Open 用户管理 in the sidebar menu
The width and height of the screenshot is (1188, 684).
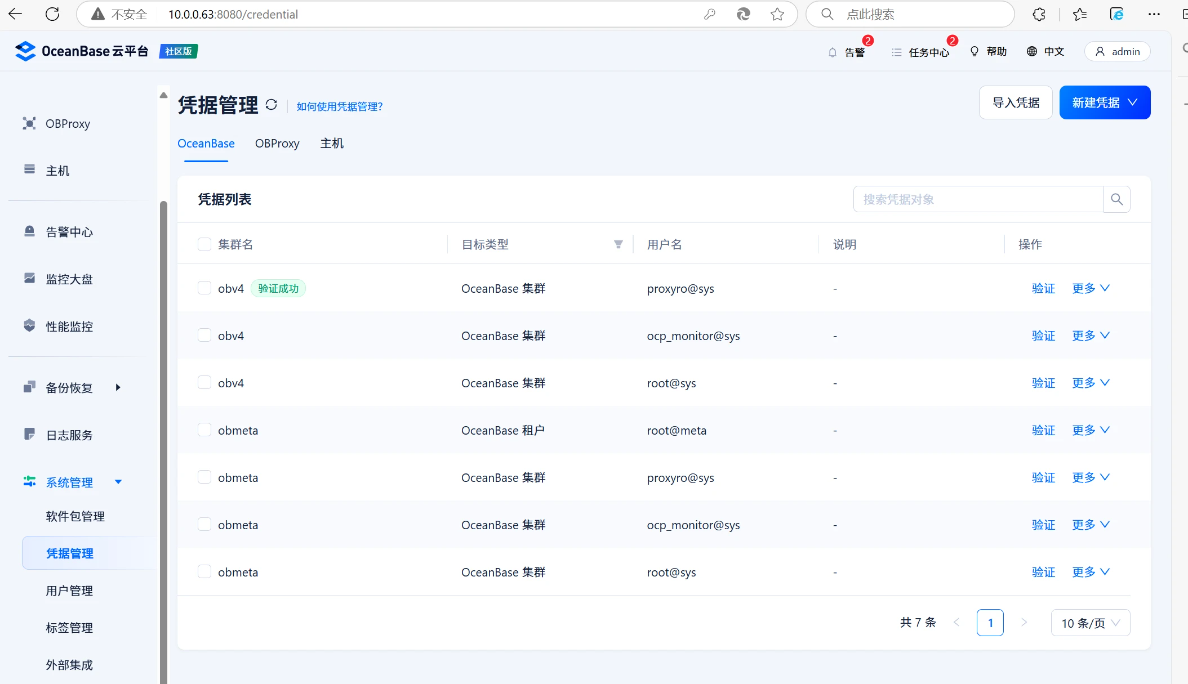pos(69,591)
